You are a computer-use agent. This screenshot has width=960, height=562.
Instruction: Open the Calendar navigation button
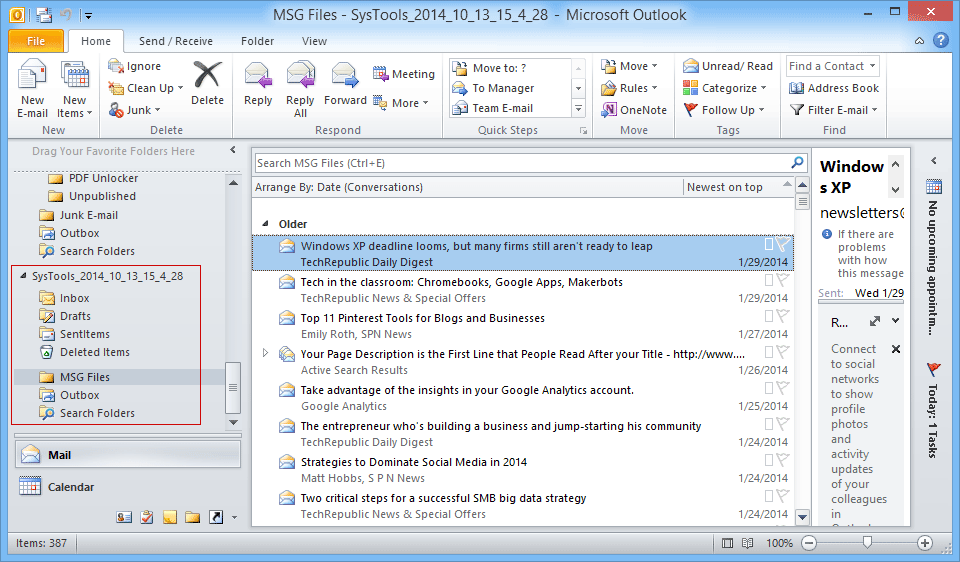128,487
